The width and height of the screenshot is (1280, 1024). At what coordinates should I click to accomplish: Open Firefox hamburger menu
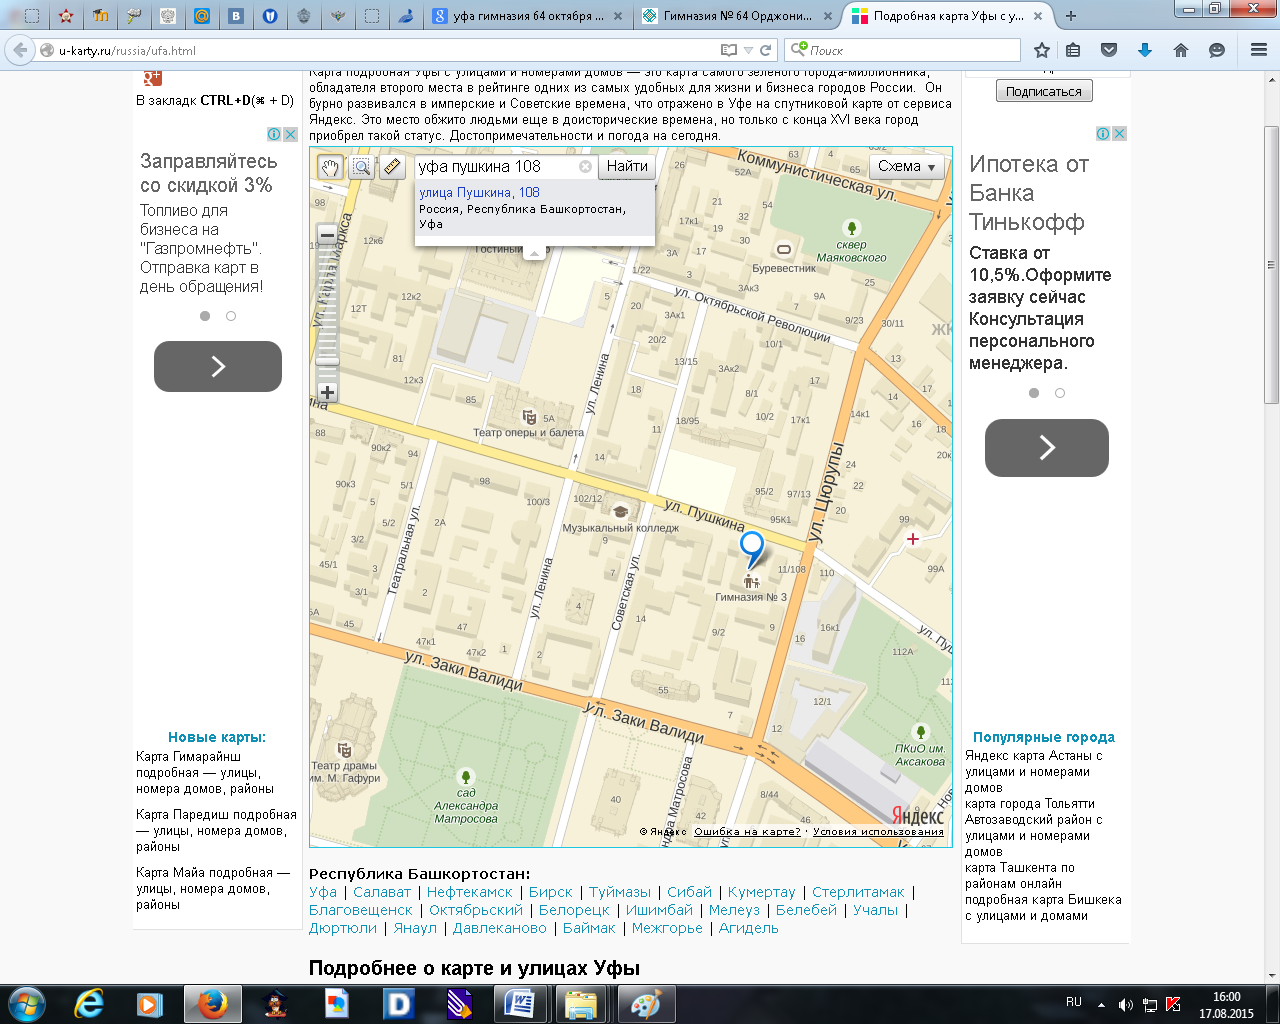(x=1259, y=50)
